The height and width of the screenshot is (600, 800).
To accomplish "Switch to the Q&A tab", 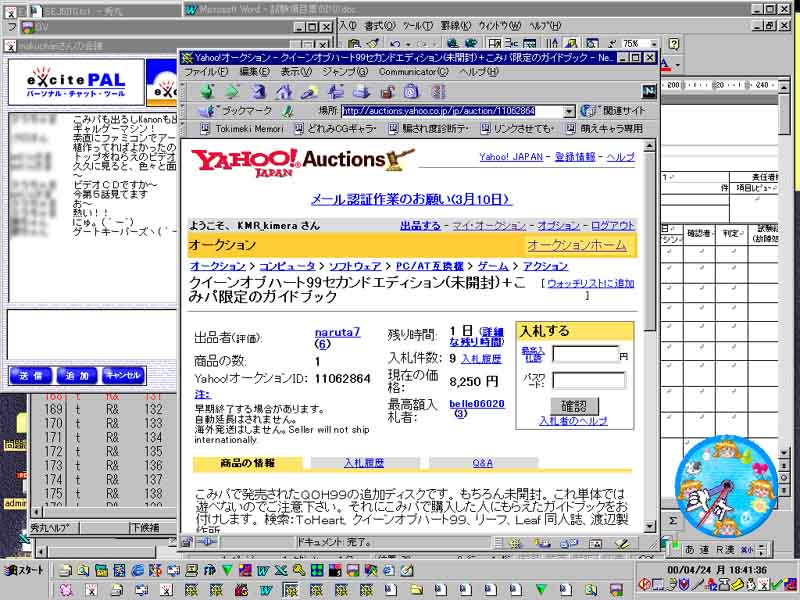I will (x=483, y=463).
